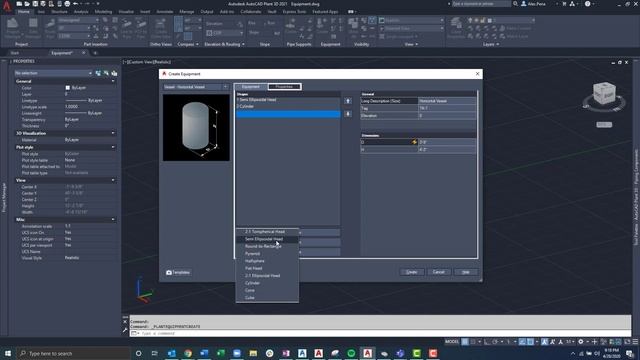Image resolution: width=640 pixels, height=360 pixels.
Task: Toggle the grid display in status bar
Action: point(465,342)
